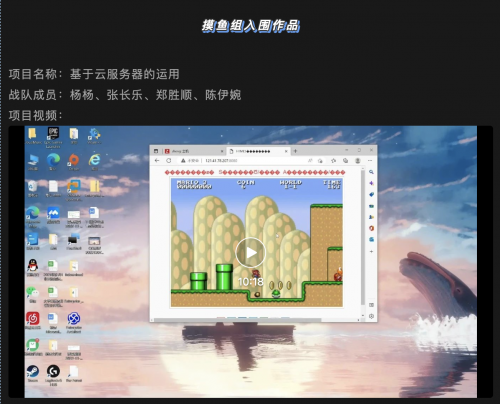Click the Edge sidebar settings gear icon
The height and width of the screenshot is (404, 500).
(x=371, y=316)
